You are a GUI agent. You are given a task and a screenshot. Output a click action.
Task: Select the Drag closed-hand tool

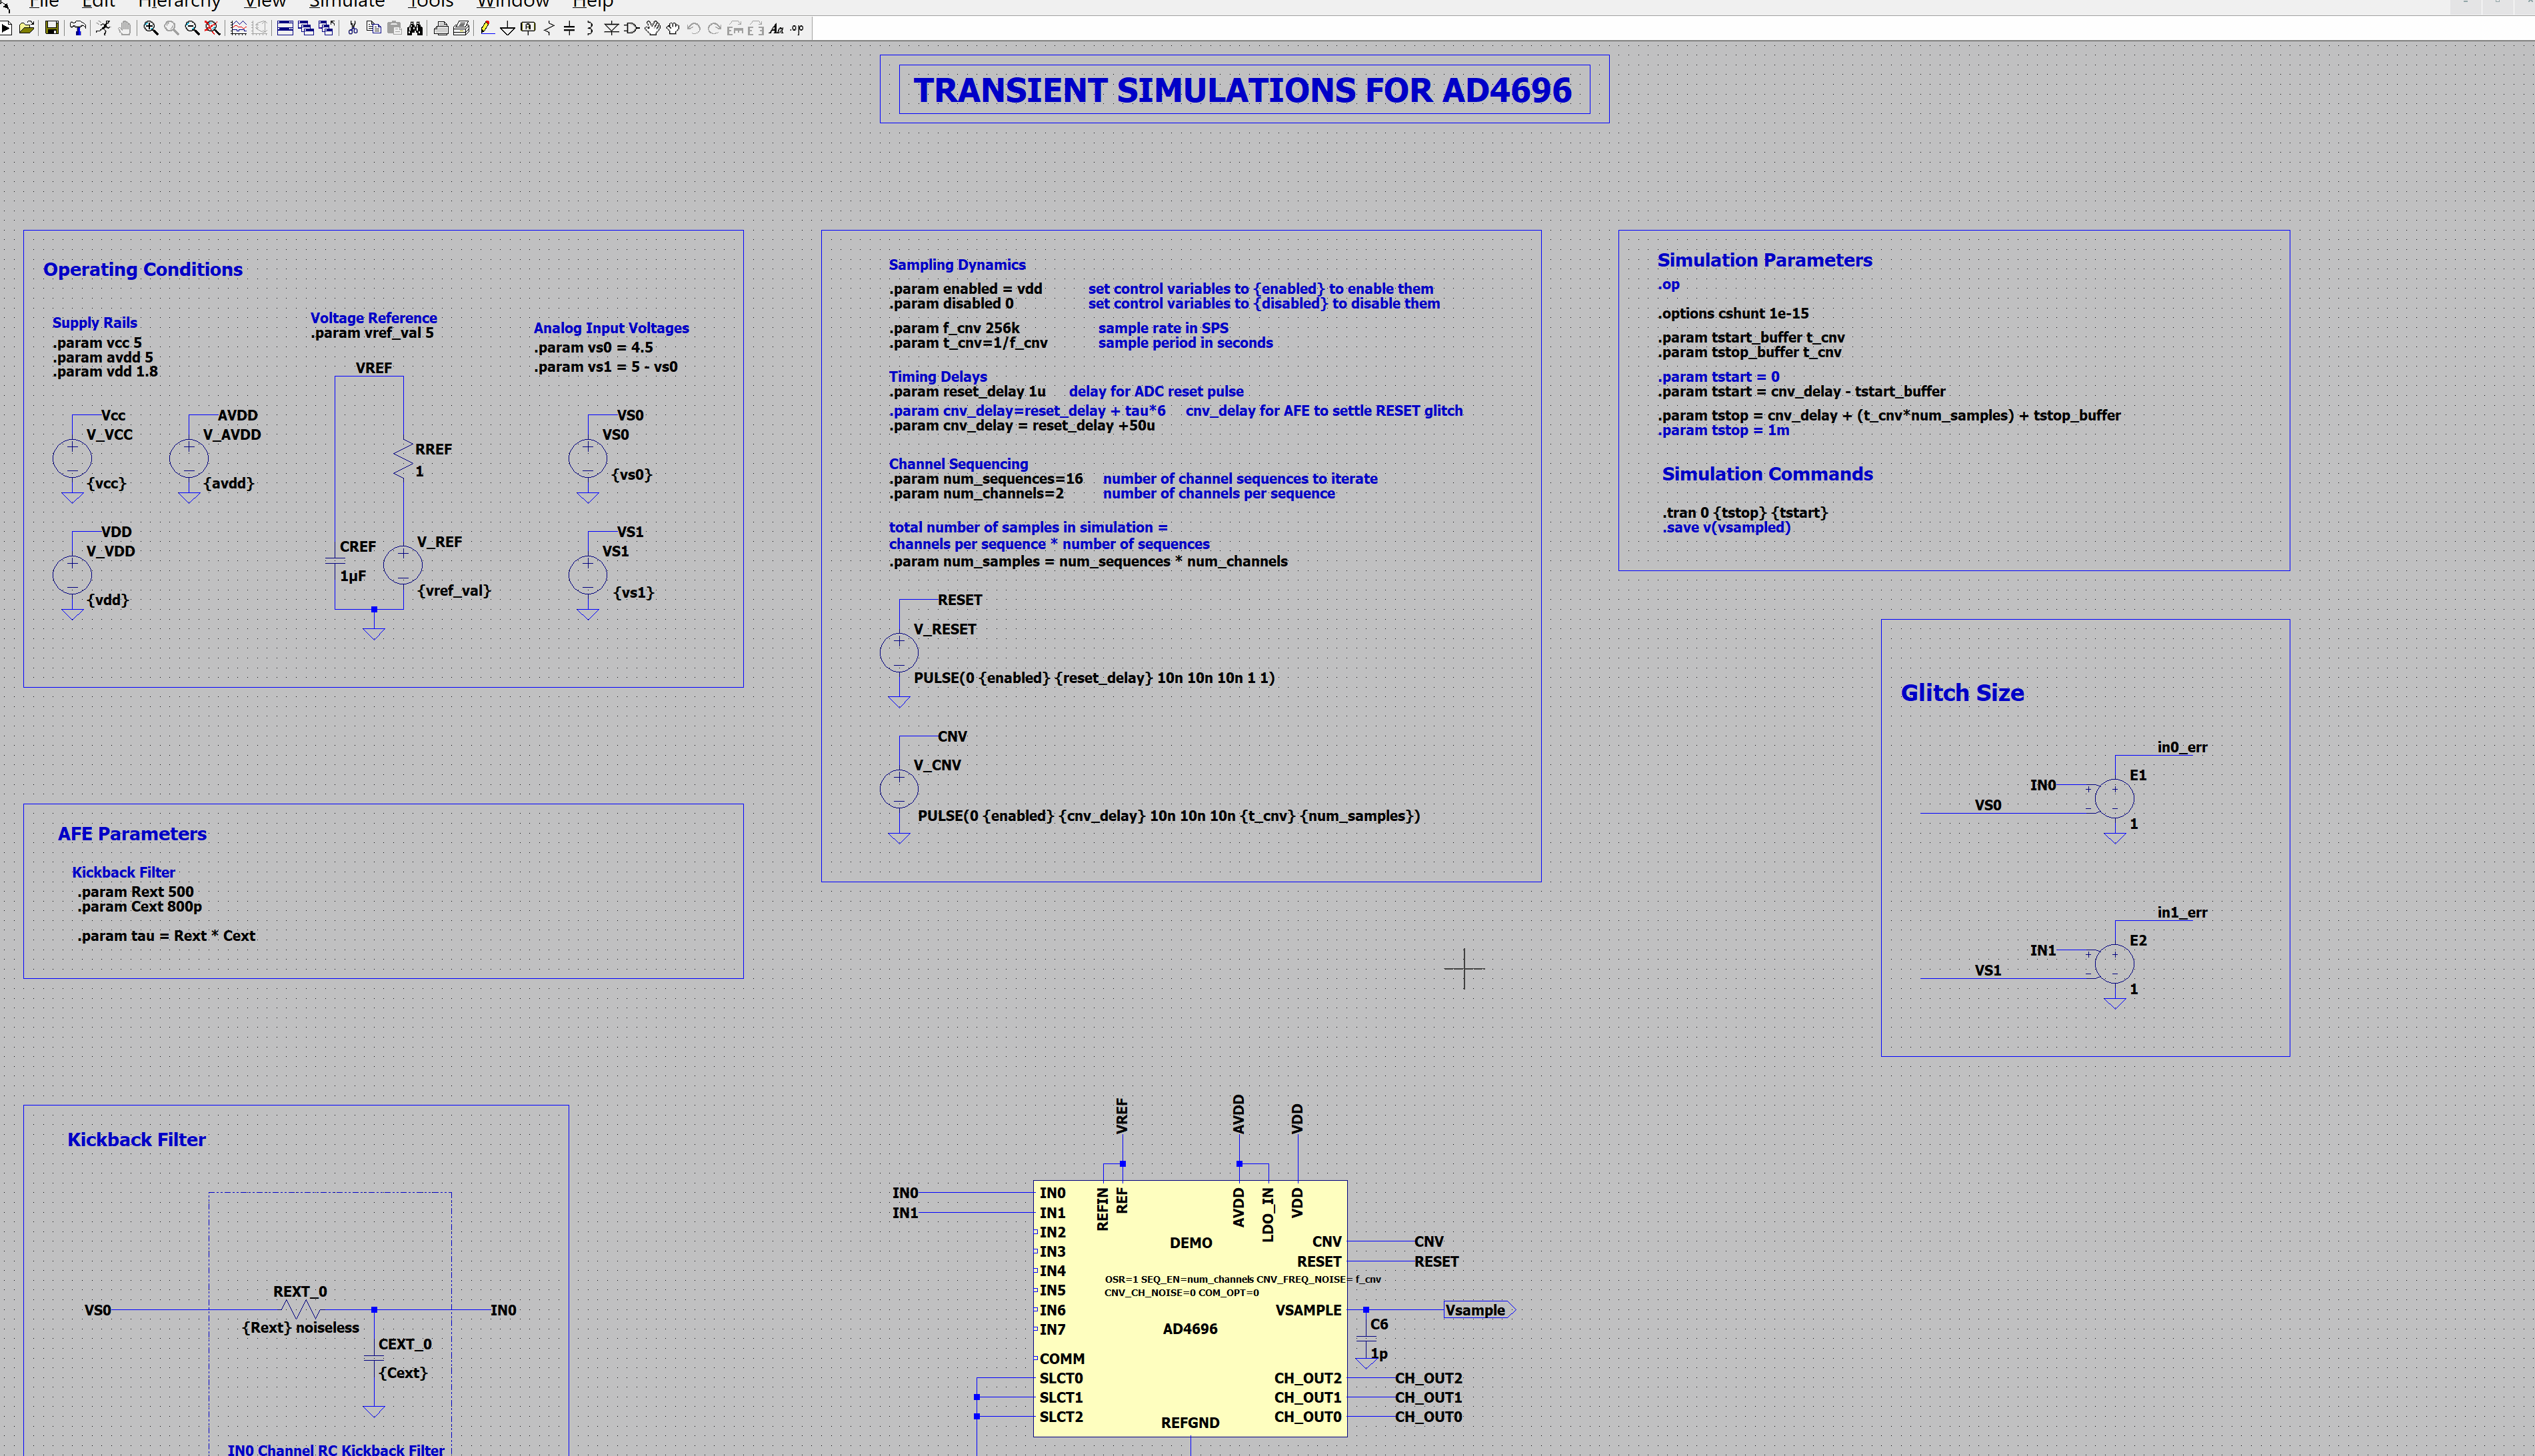tap(673, 28)
